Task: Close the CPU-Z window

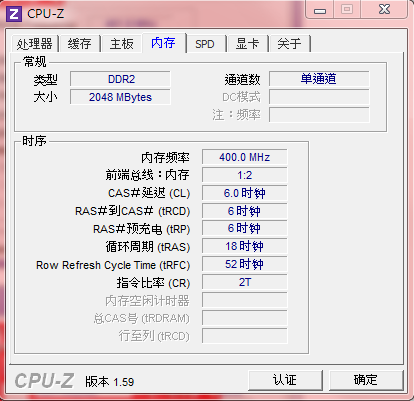Action: (x=384, y=9)
